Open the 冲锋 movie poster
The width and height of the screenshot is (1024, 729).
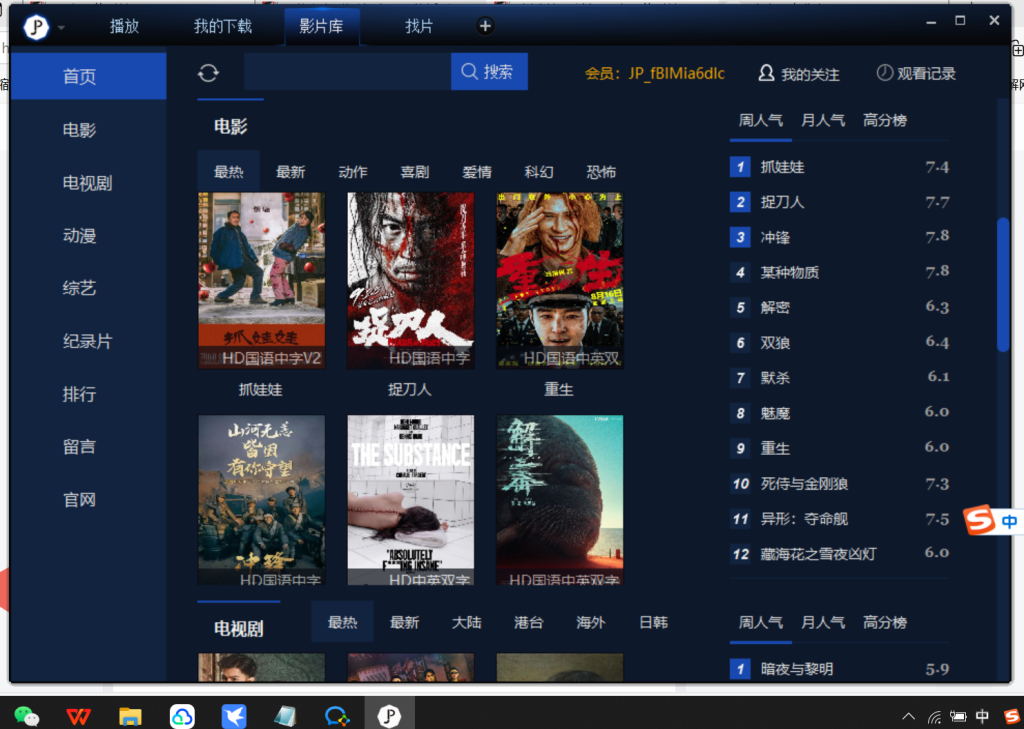coord(261,500)
